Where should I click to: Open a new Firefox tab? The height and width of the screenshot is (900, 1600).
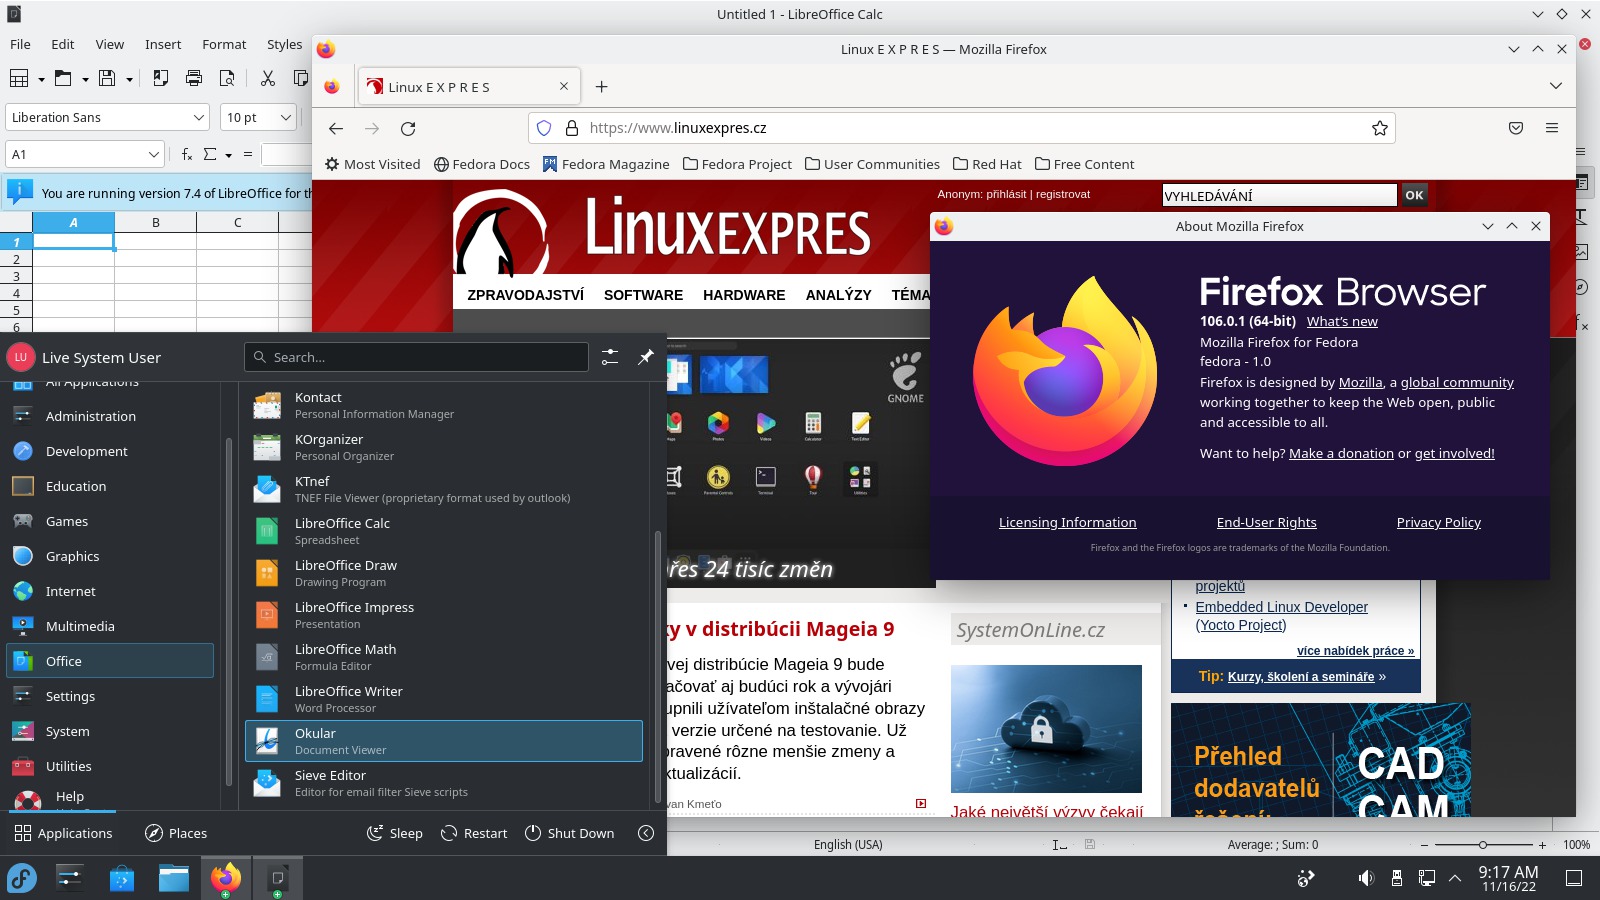(x=601, y=87)
